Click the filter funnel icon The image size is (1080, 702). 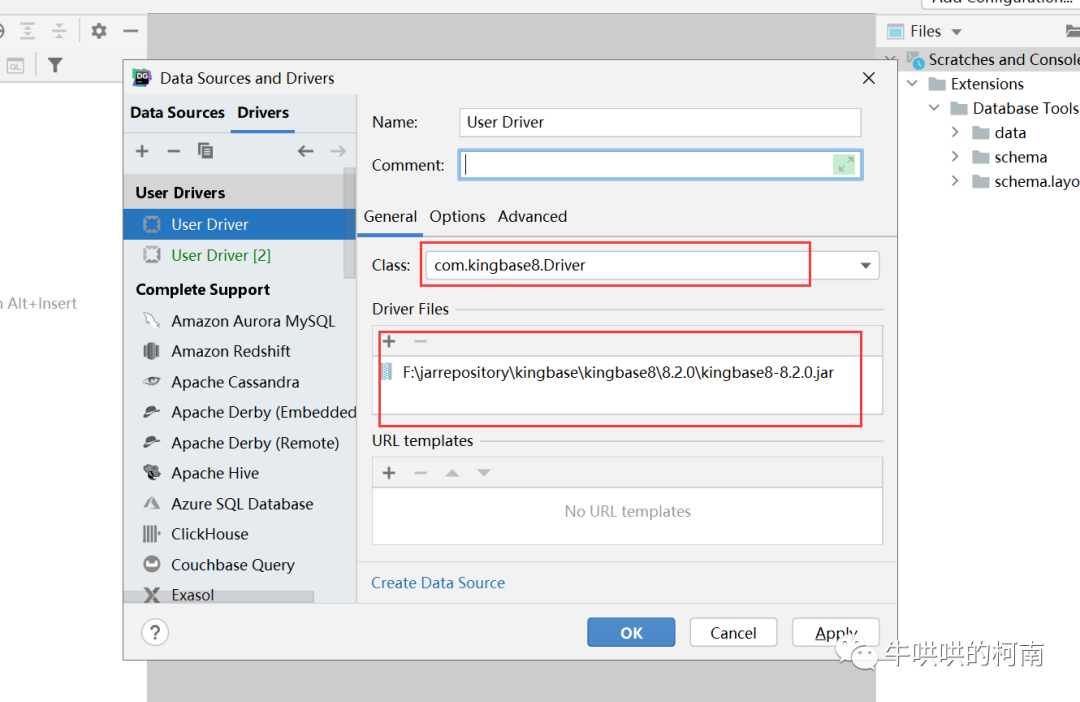coord(55,65)
